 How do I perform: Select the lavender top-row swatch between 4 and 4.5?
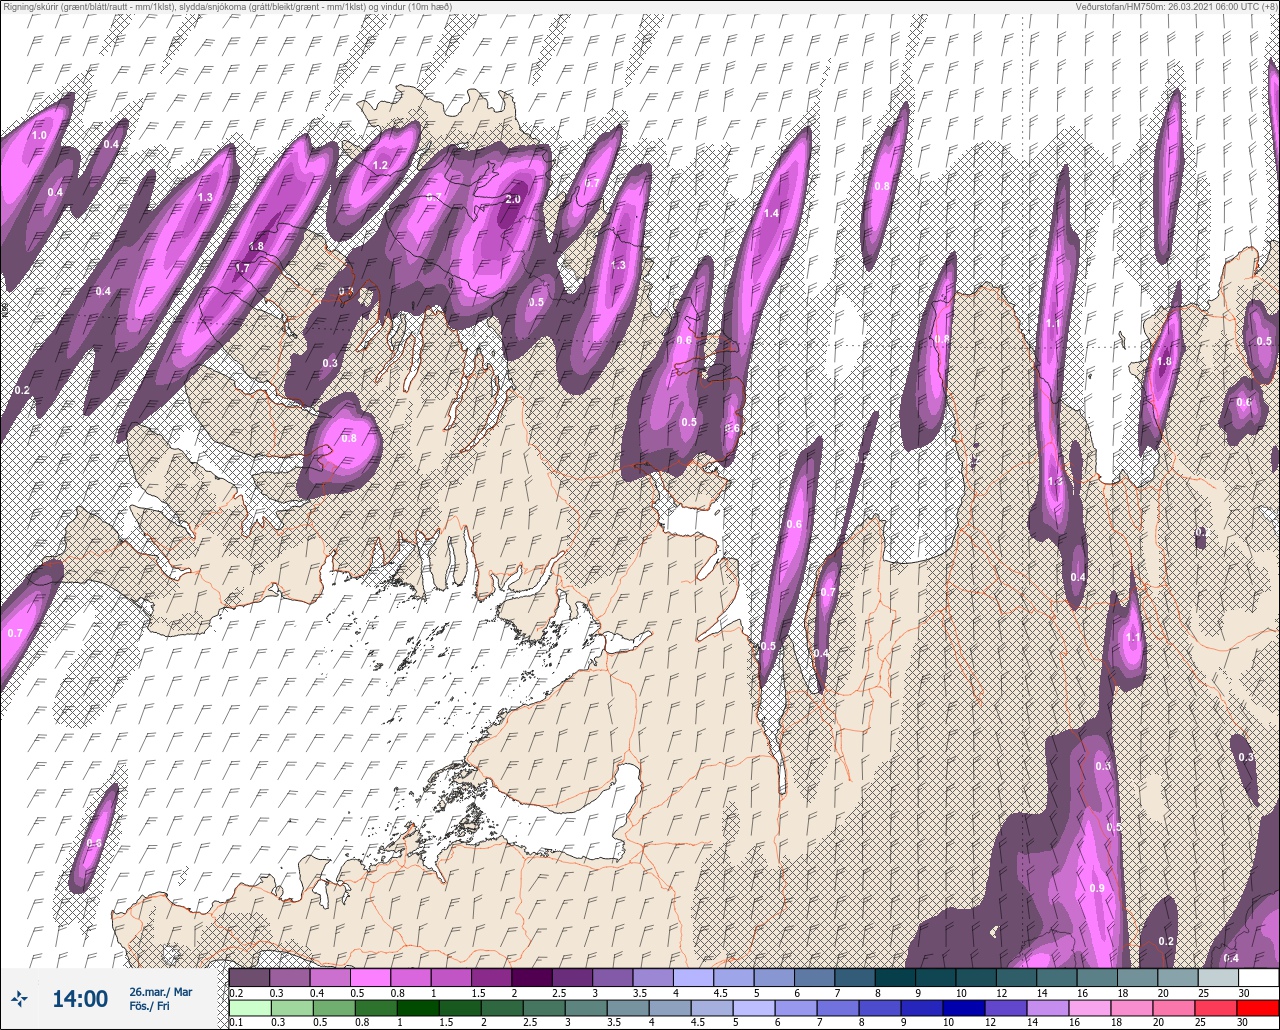[x=693, y=977]
